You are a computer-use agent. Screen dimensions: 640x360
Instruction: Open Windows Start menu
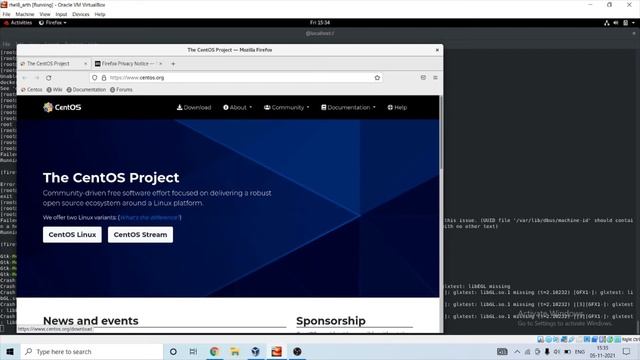[10, 351]
